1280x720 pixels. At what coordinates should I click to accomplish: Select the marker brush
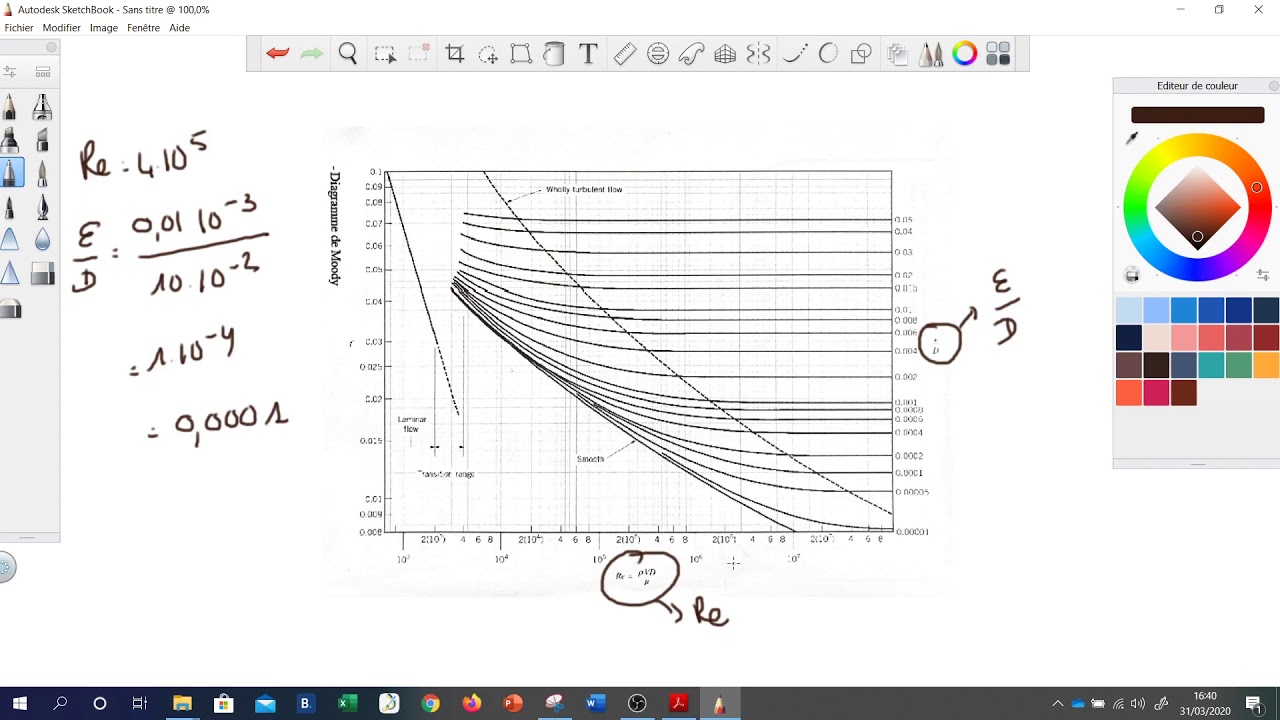point(10,139)
